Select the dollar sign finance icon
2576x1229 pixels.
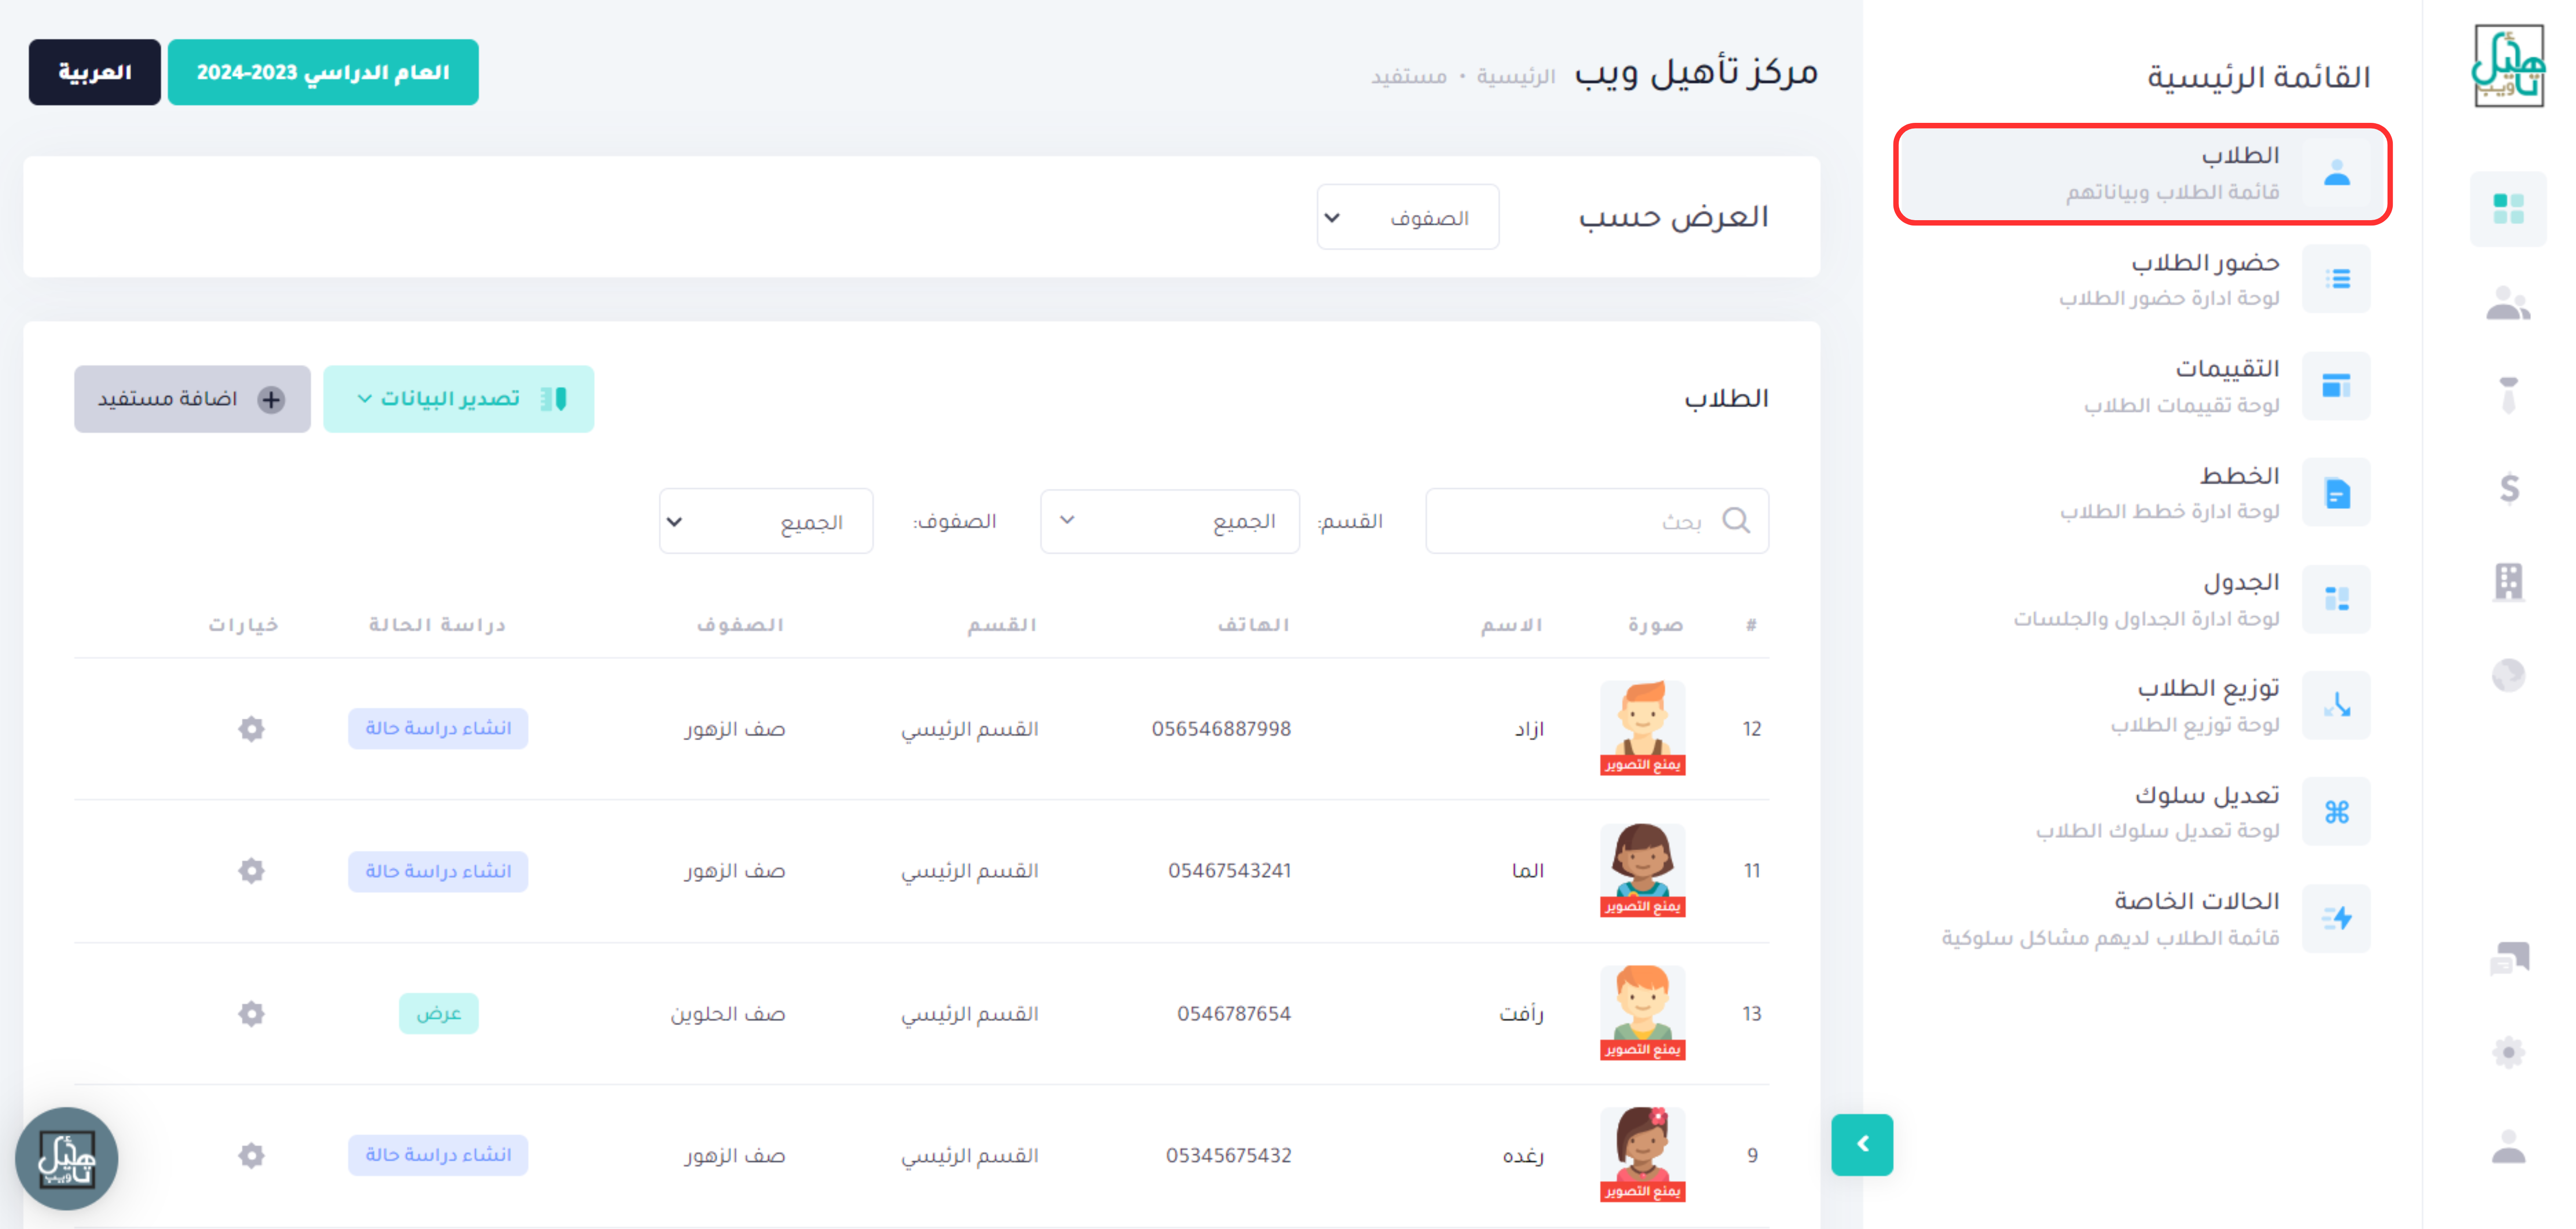[x=2508, y=488]
